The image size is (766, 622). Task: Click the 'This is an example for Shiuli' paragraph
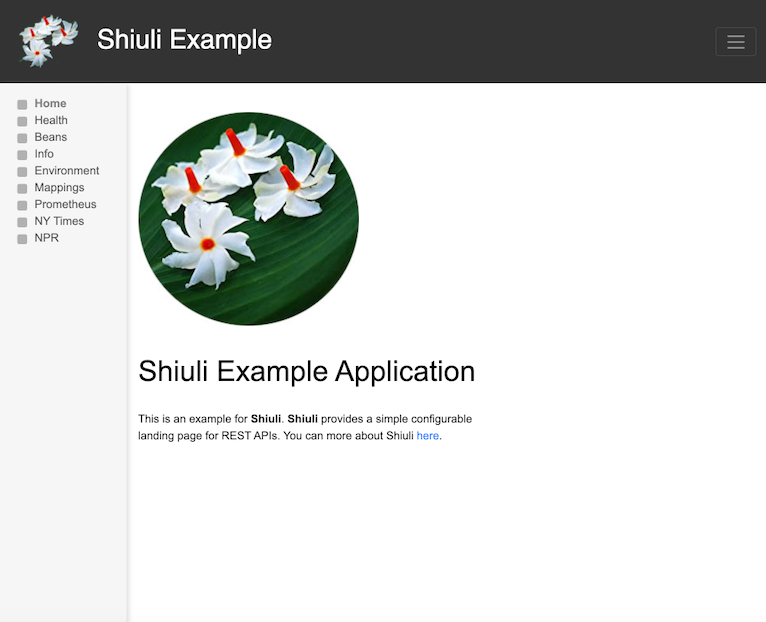coord(305,428)
